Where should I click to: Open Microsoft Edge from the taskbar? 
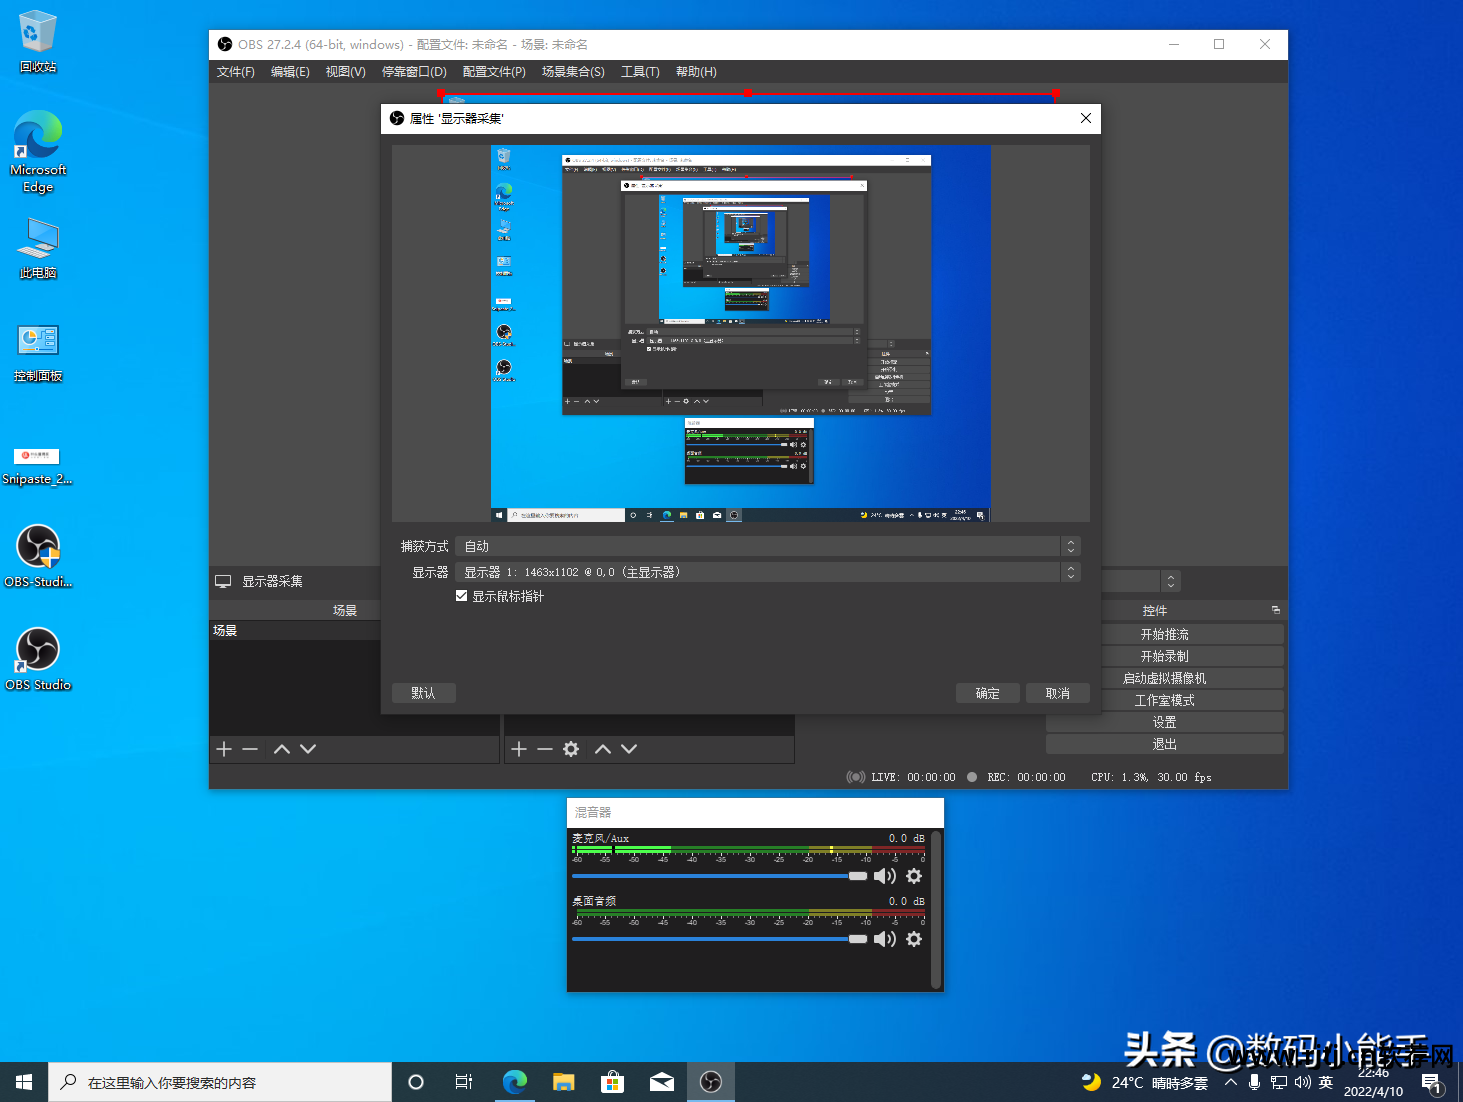[515, 1082]
